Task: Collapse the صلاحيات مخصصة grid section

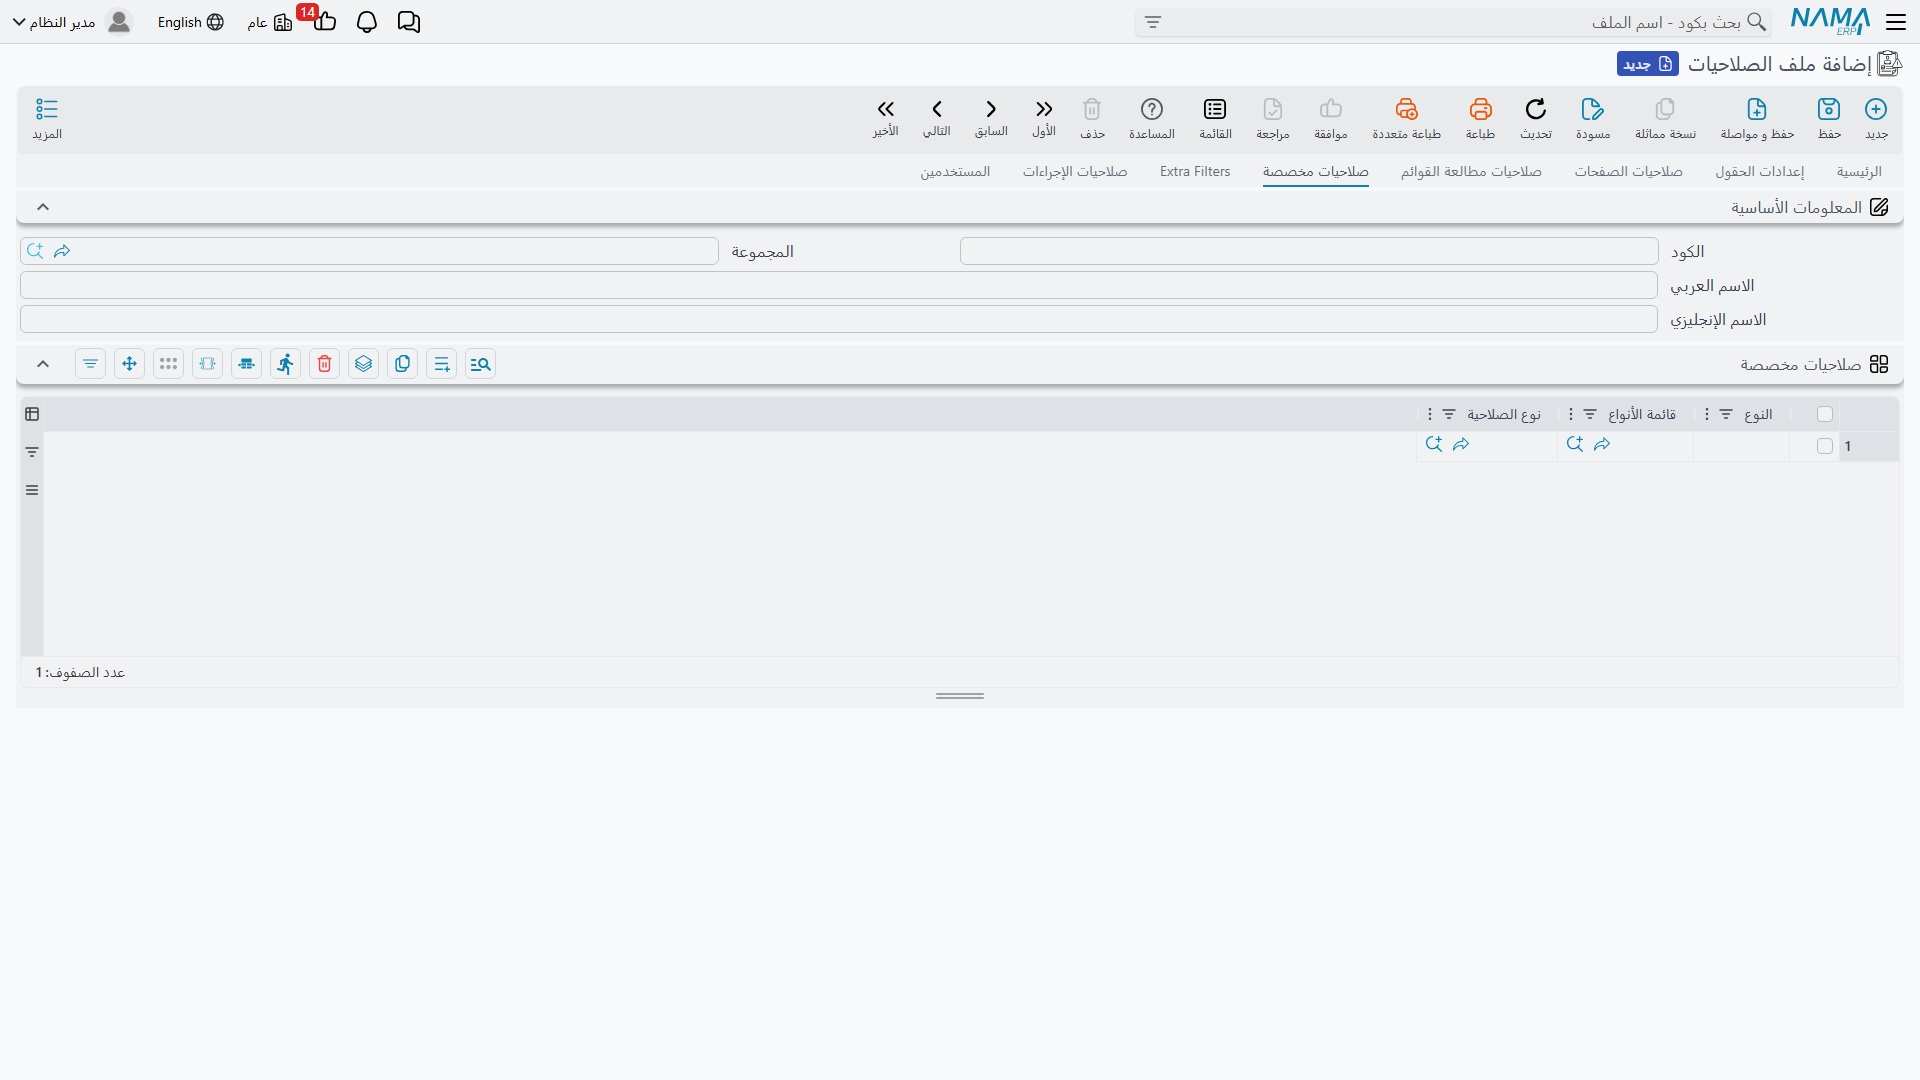Action: [43, 364]
